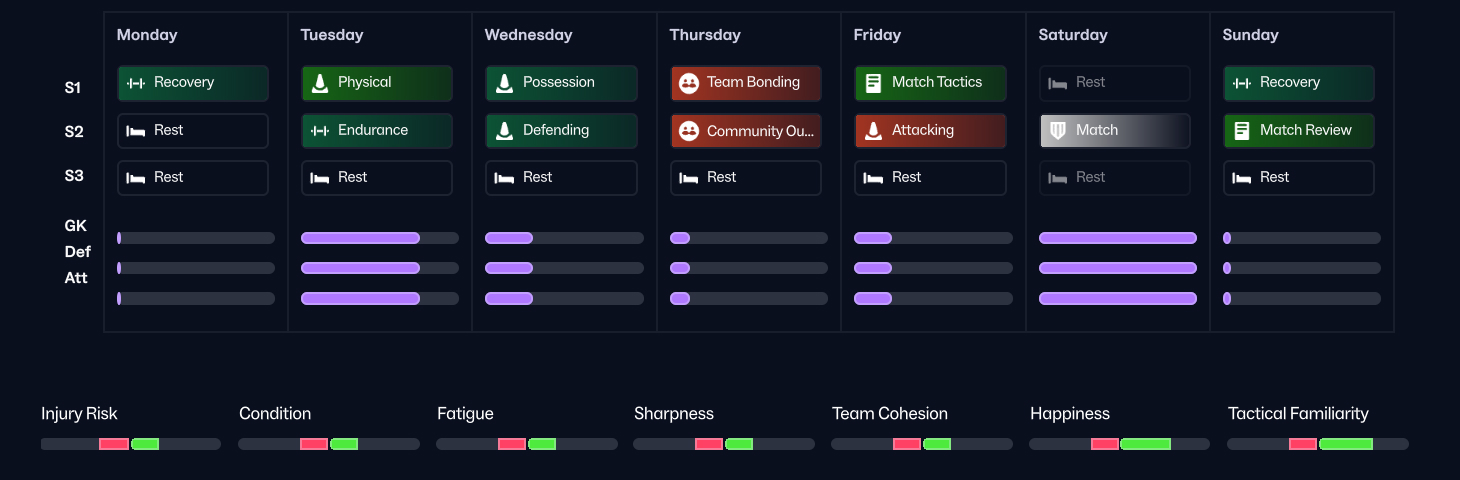Click the cone icon on Wednesday's Defending session
Screen dimensions: 1460x480
point(504,131)
